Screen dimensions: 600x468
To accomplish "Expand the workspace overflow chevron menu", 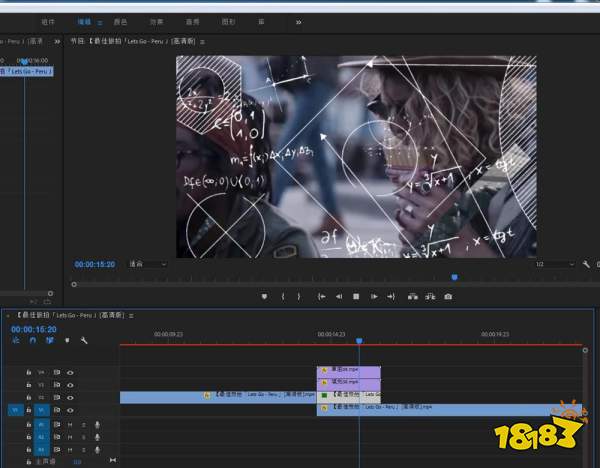I will 298,20.
